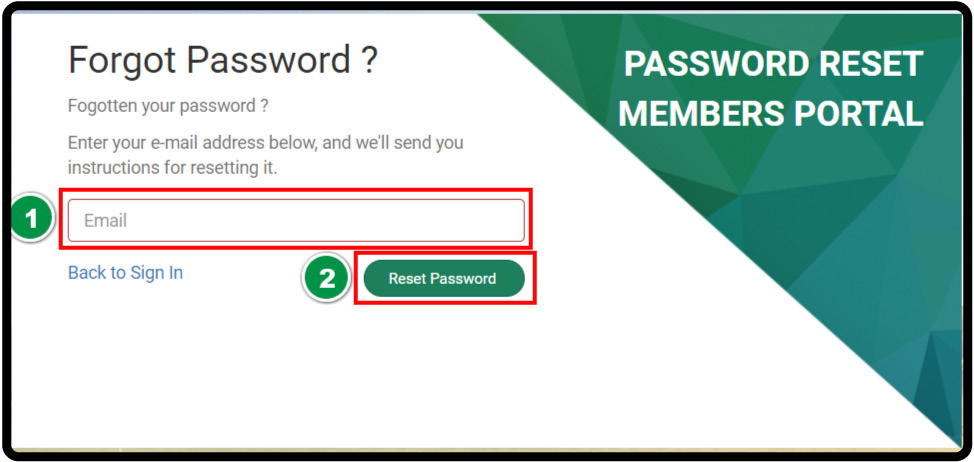Click the question mark ending the heading
Image resolution: width=974 pixels, height=462 pixels.
[x=369, y=62]
